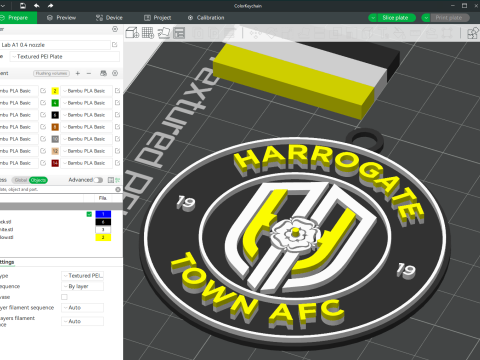Open printer section settings gear icon

[x=115, y=29]
